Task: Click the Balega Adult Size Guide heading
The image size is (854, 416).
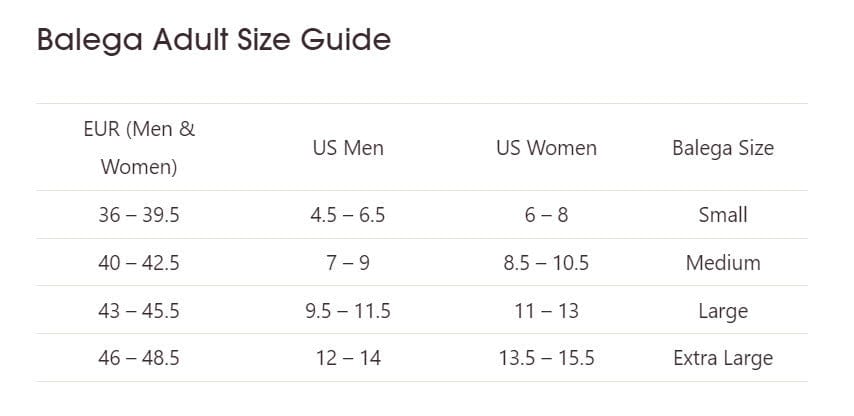Action: [x=213, y=40]
